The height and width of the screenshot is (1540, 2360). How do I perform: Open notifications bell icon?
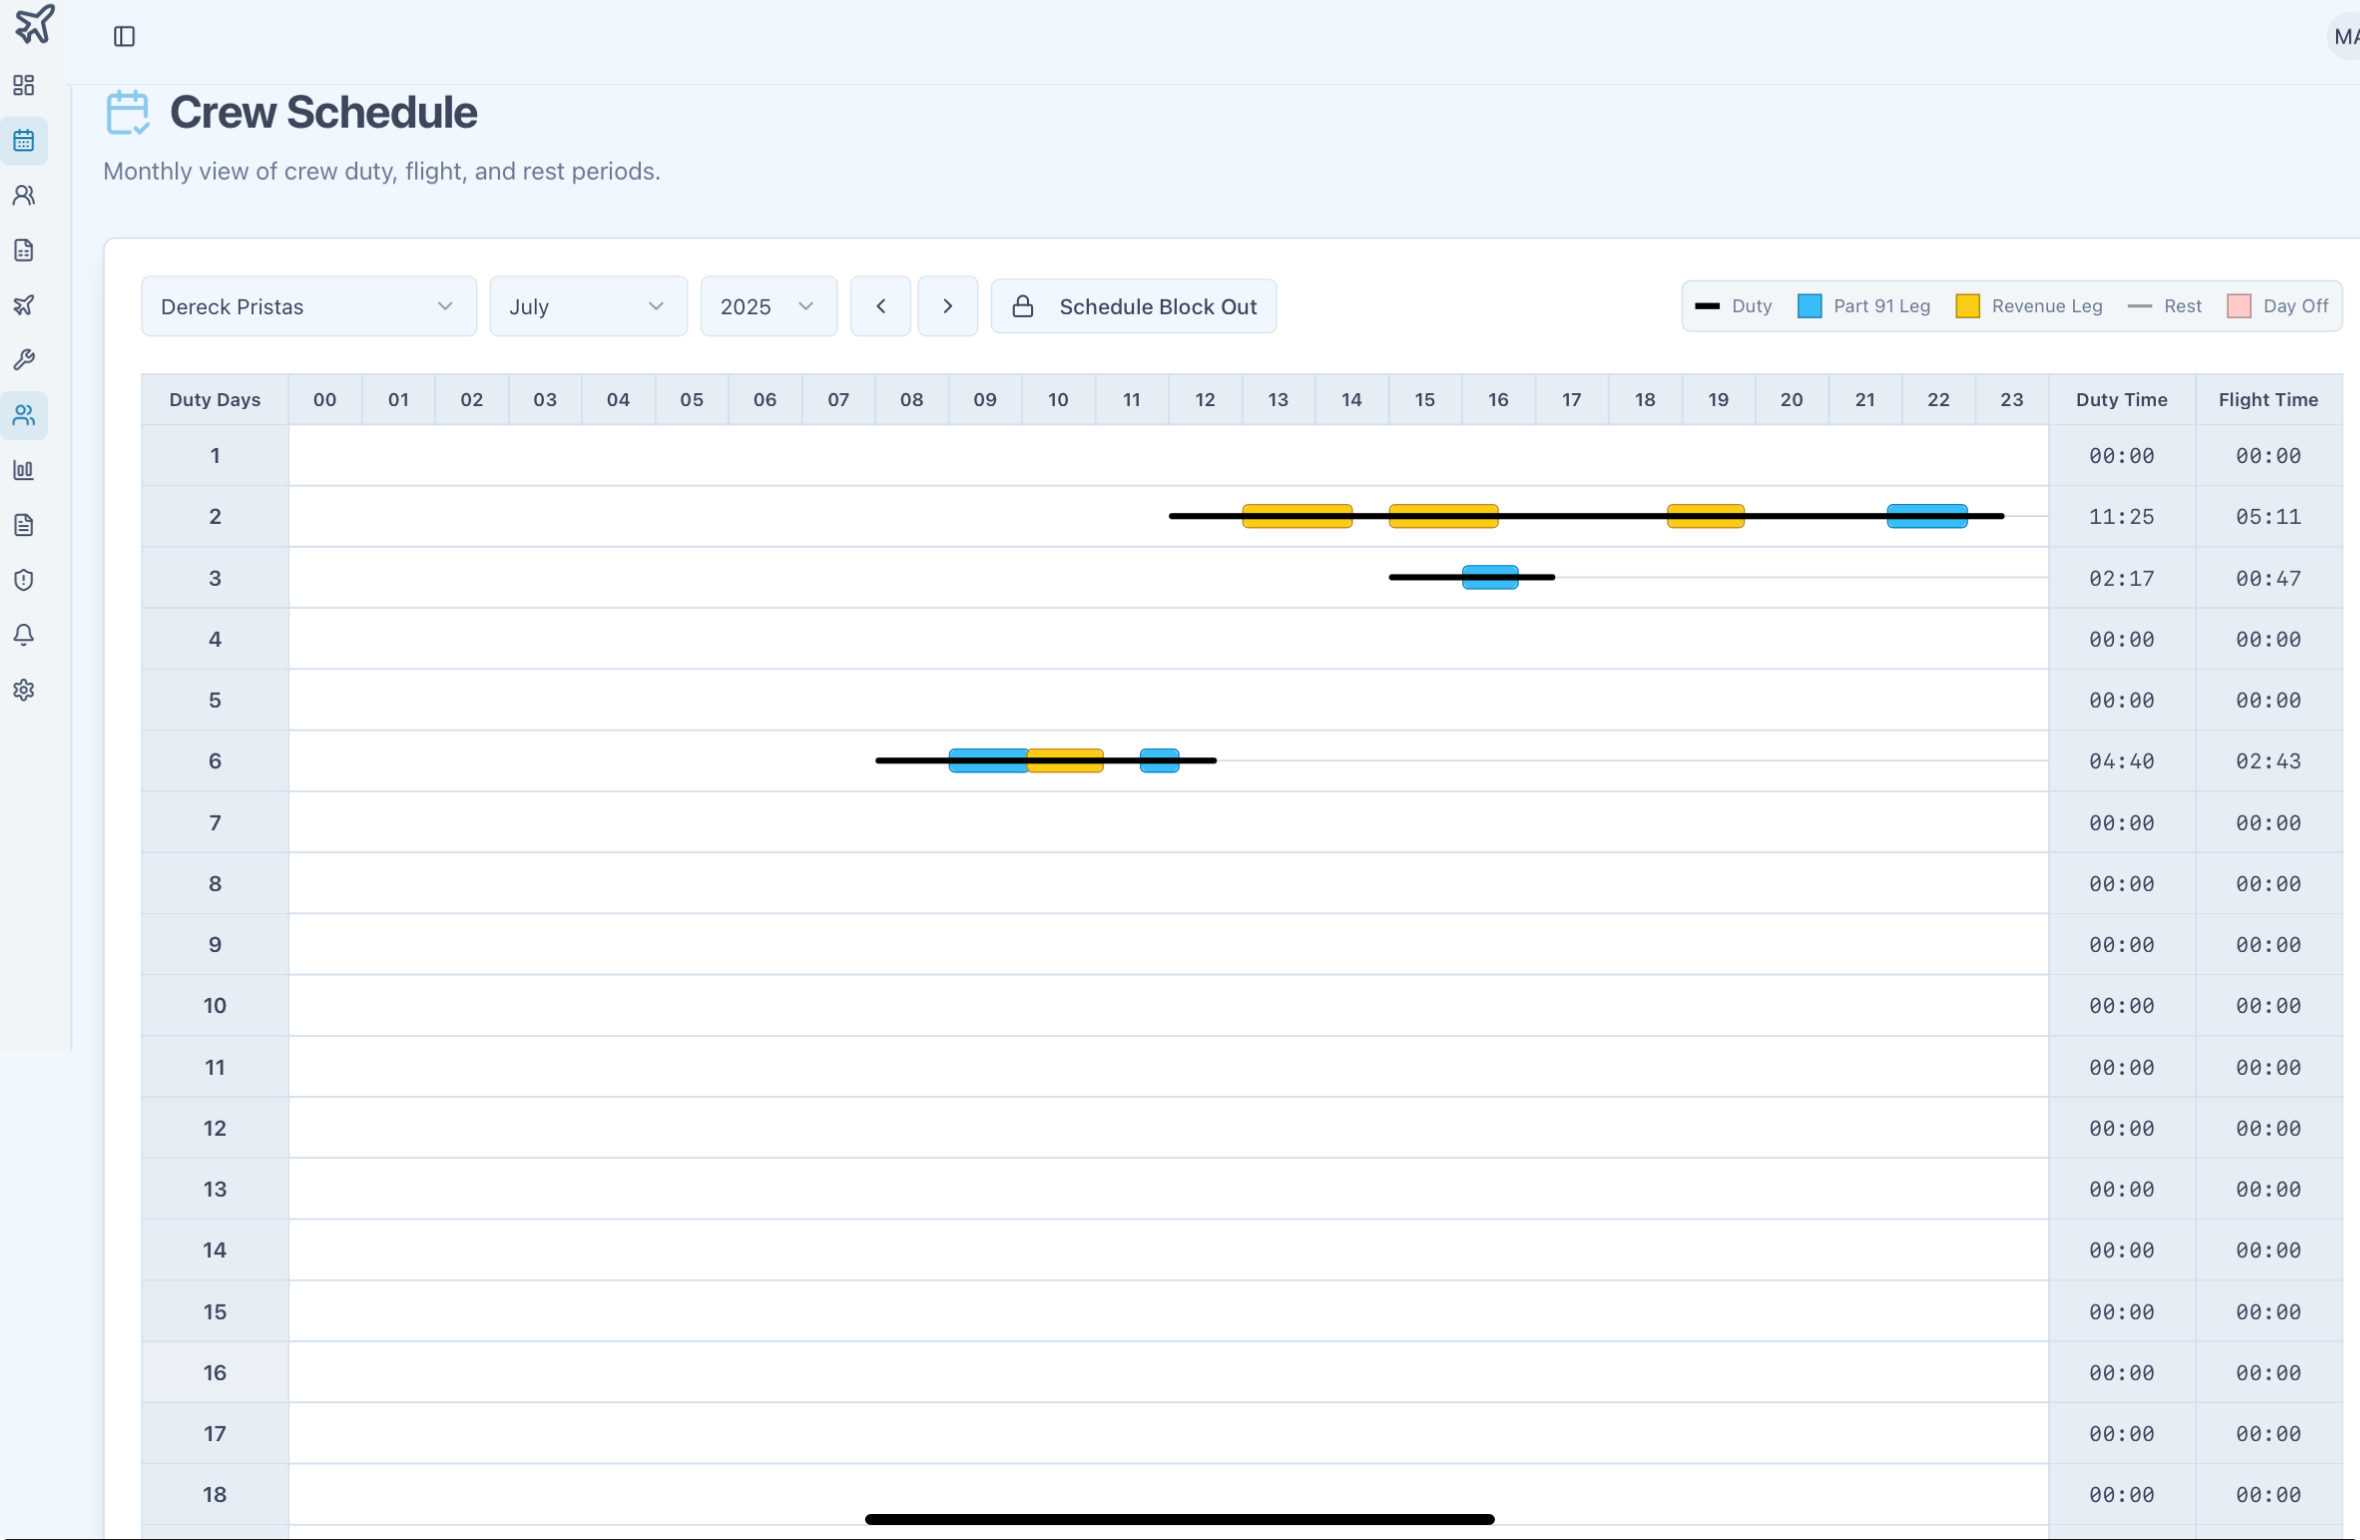tap(24, 635)
